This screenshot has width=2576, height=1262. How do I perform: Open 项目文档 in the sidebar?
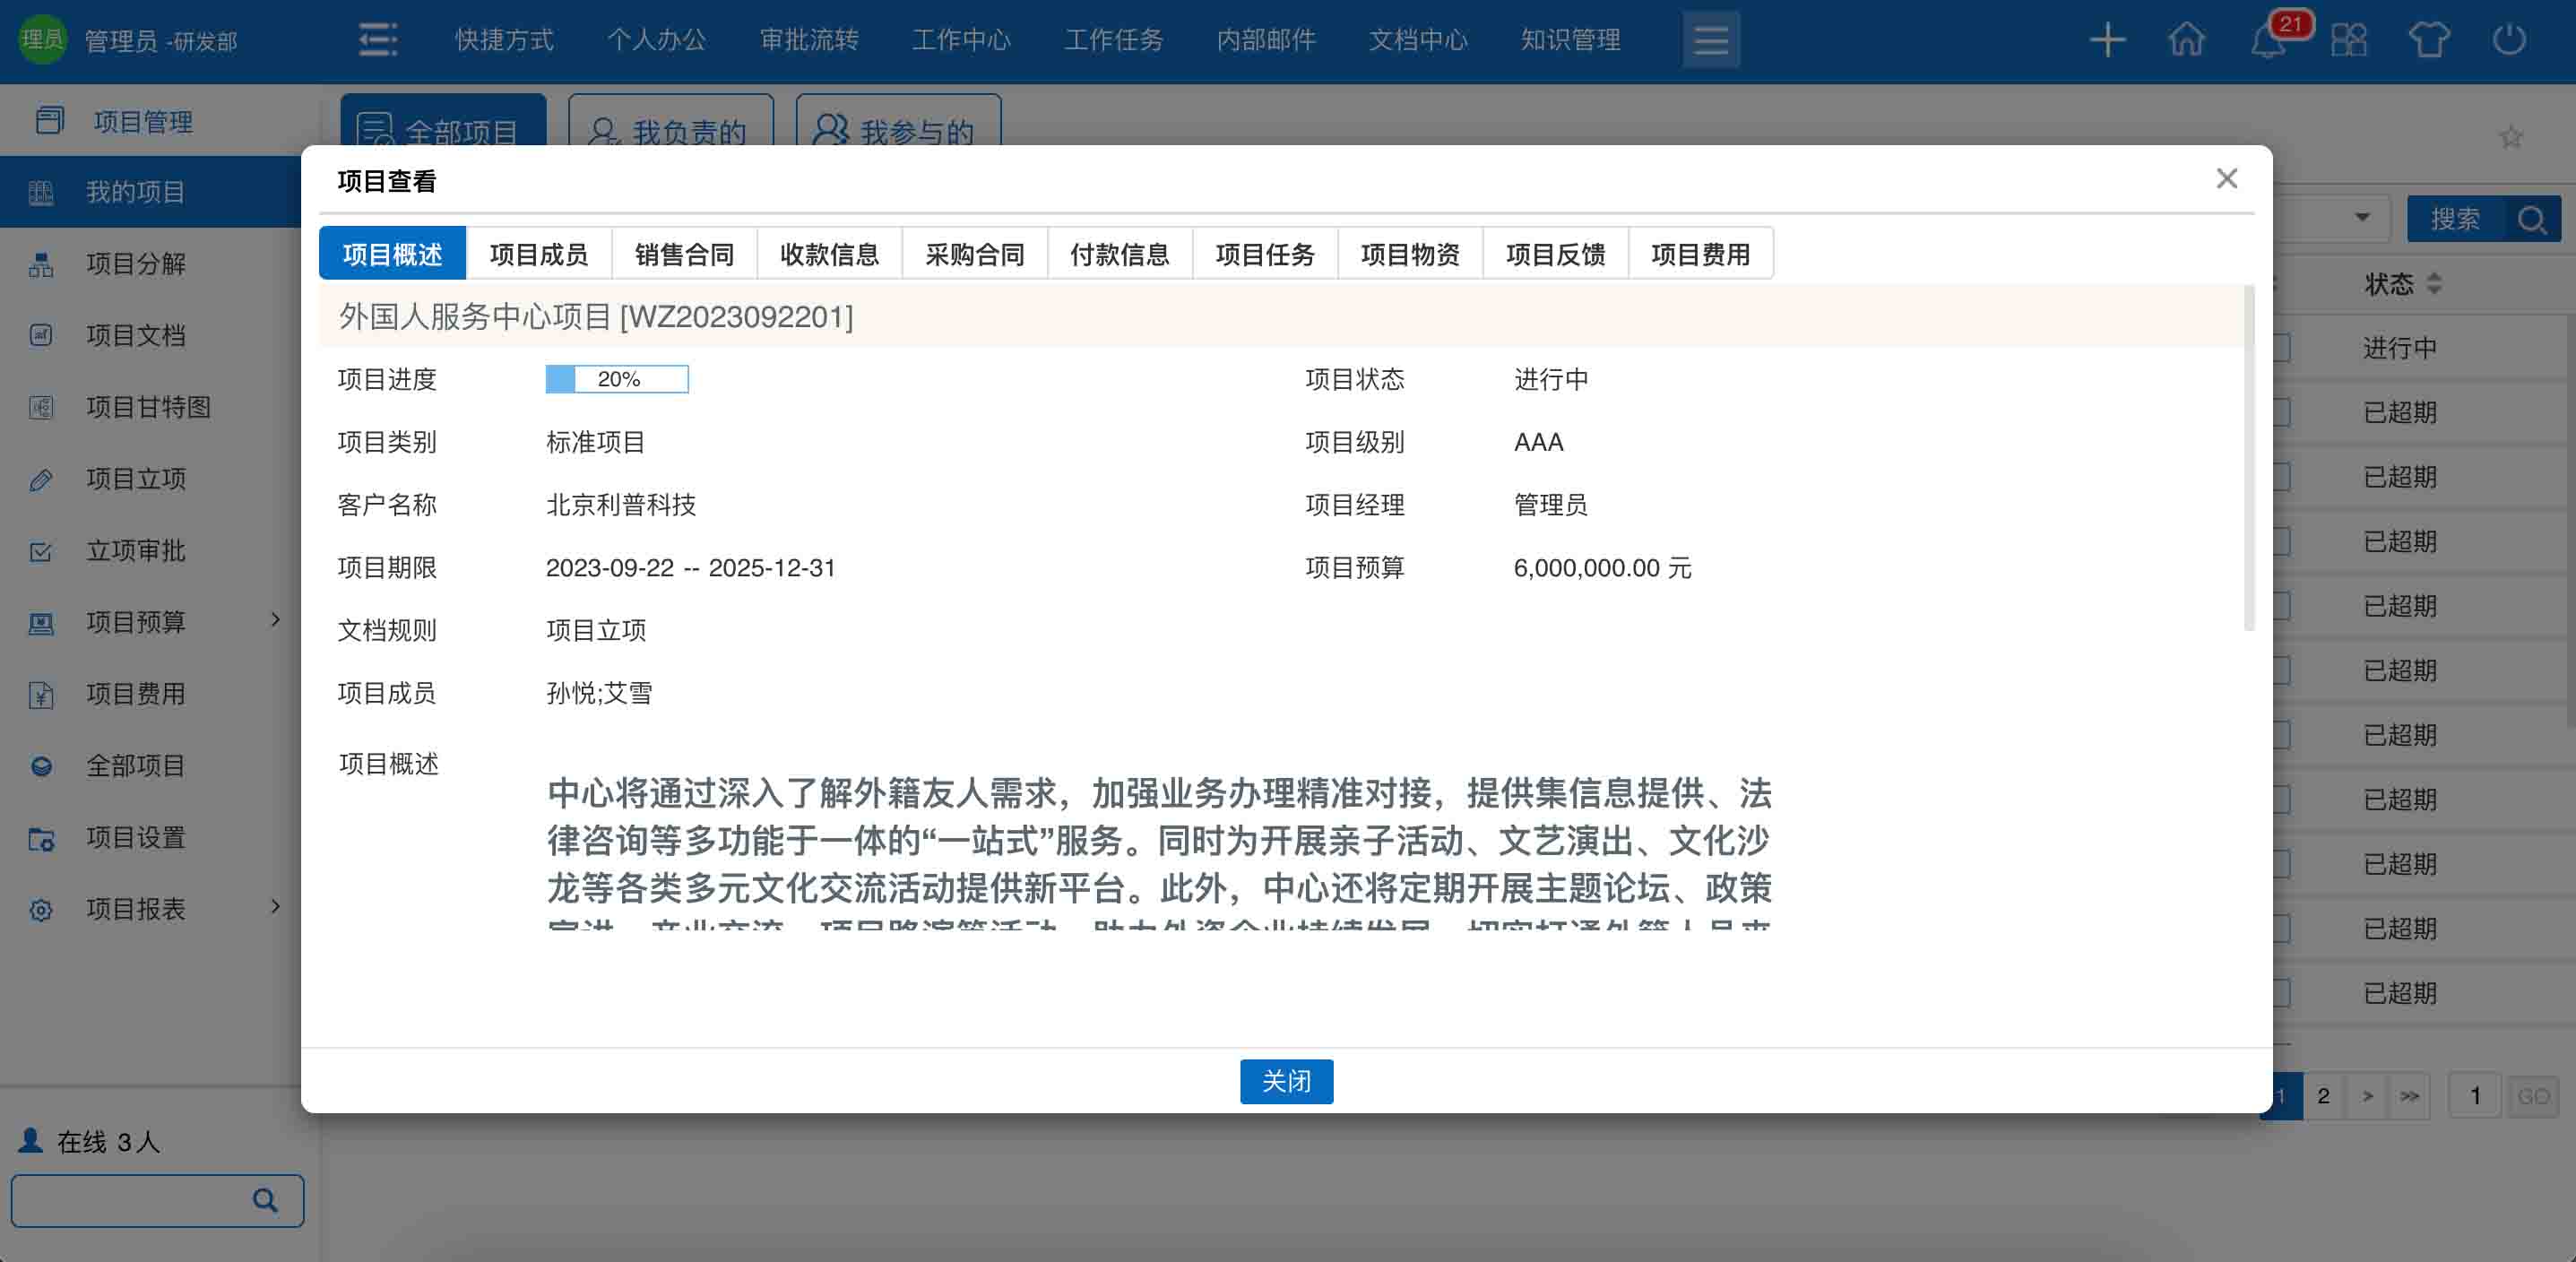[x=135, y=336]
